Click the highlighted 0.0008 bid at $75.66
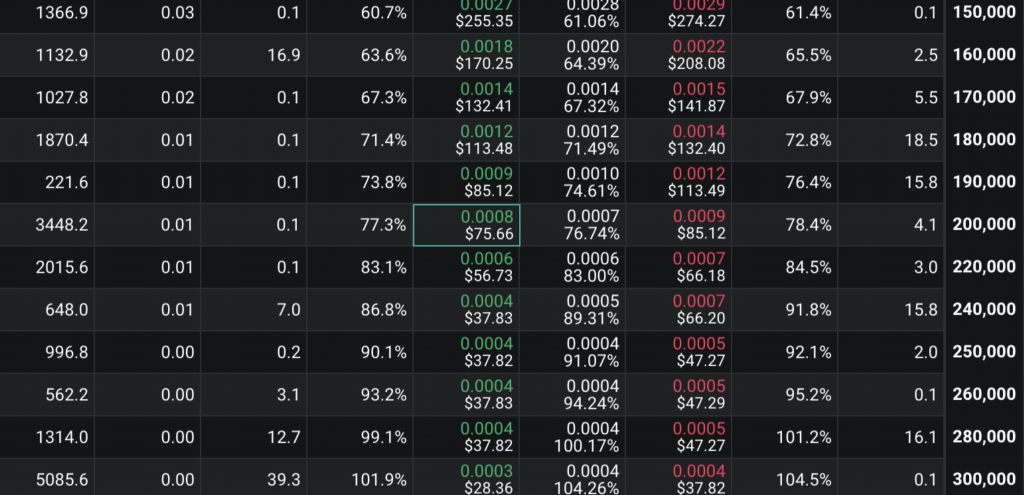This screenshot has width=1024, height=495. click(x=466, y=225)
